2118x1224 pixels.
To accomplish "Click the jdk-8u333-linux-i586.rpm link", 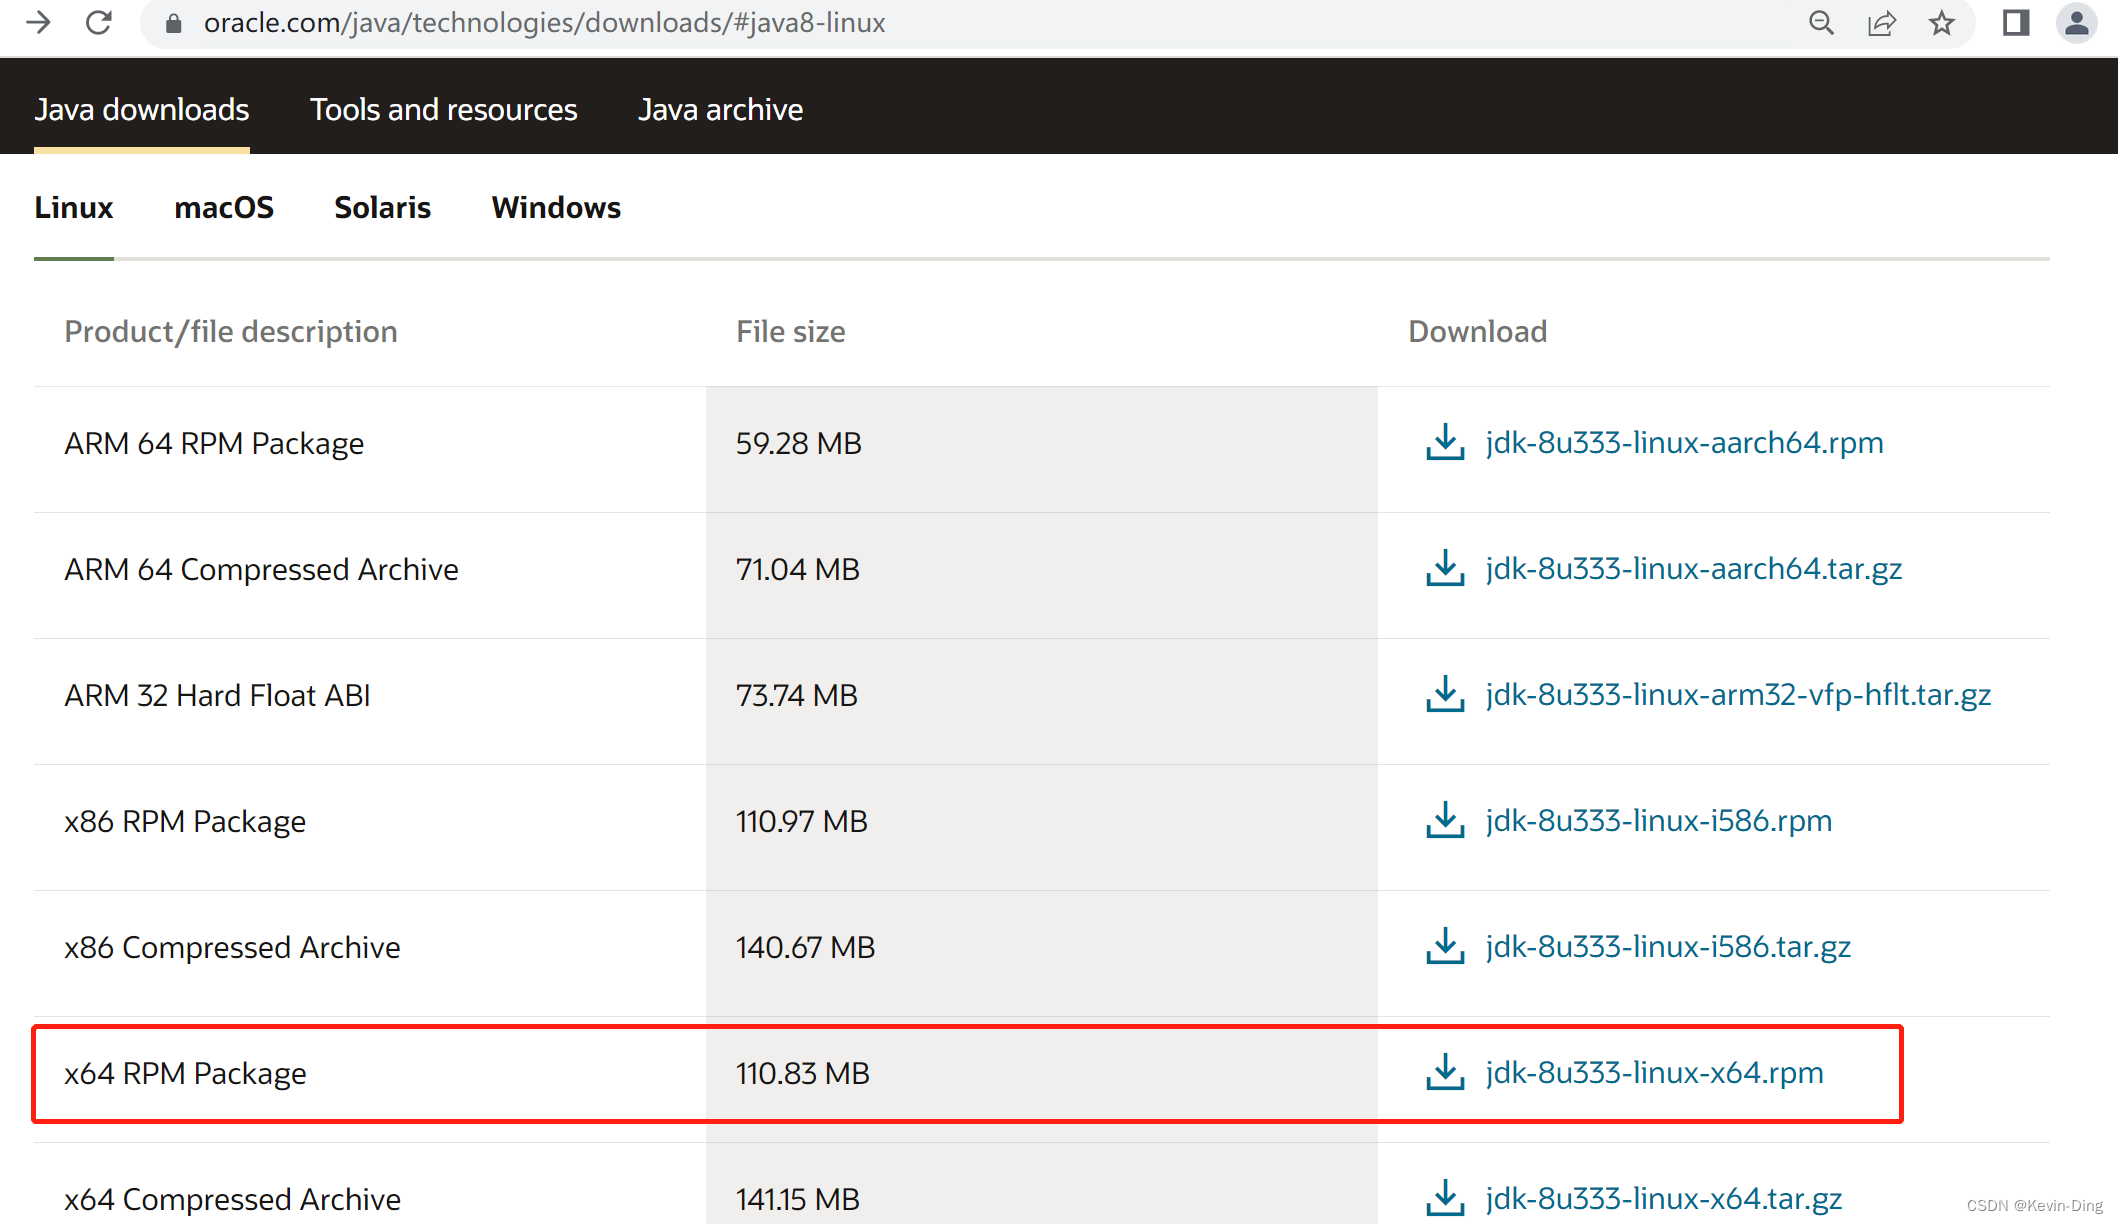I will [x=1658, y=820].
